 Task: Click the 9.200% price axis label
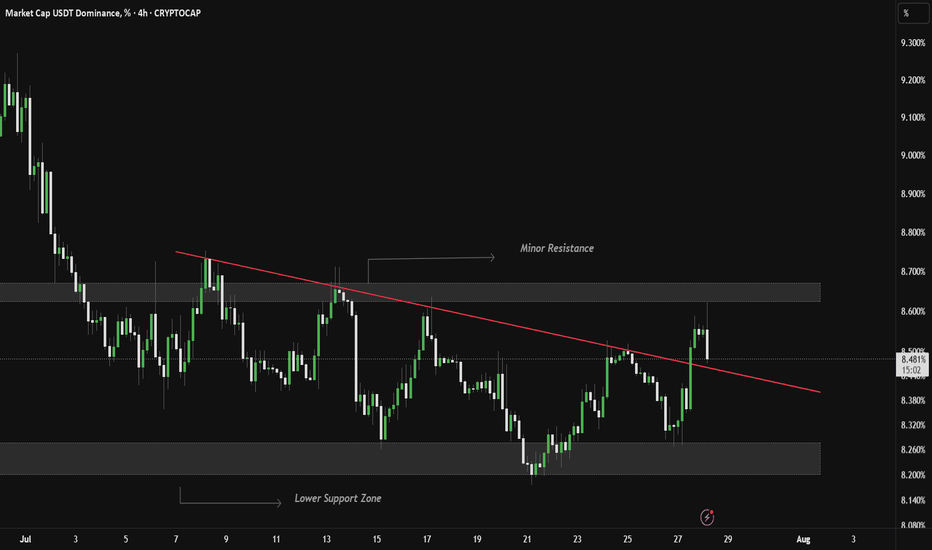point(912,80)
